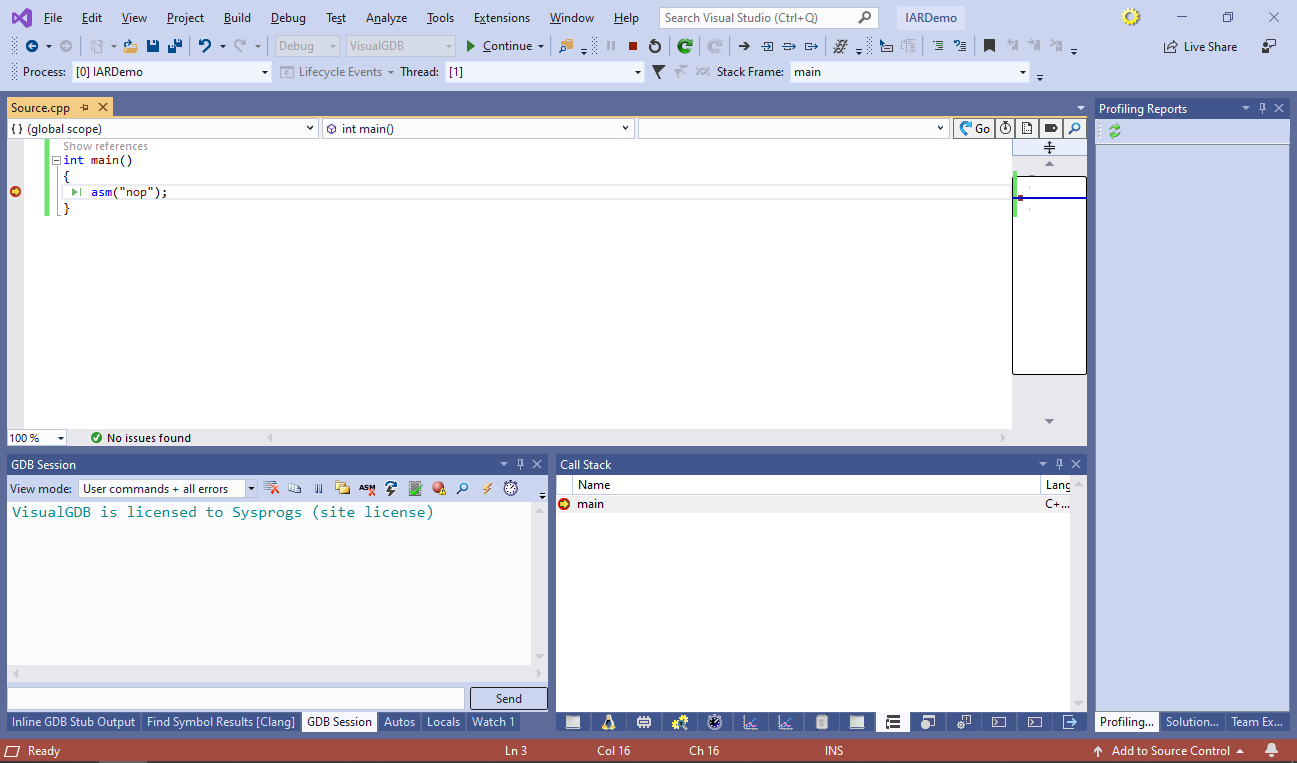1297x763 pixels.
Task: Click the Navigate Backward arrow icon
Action: 32,46
